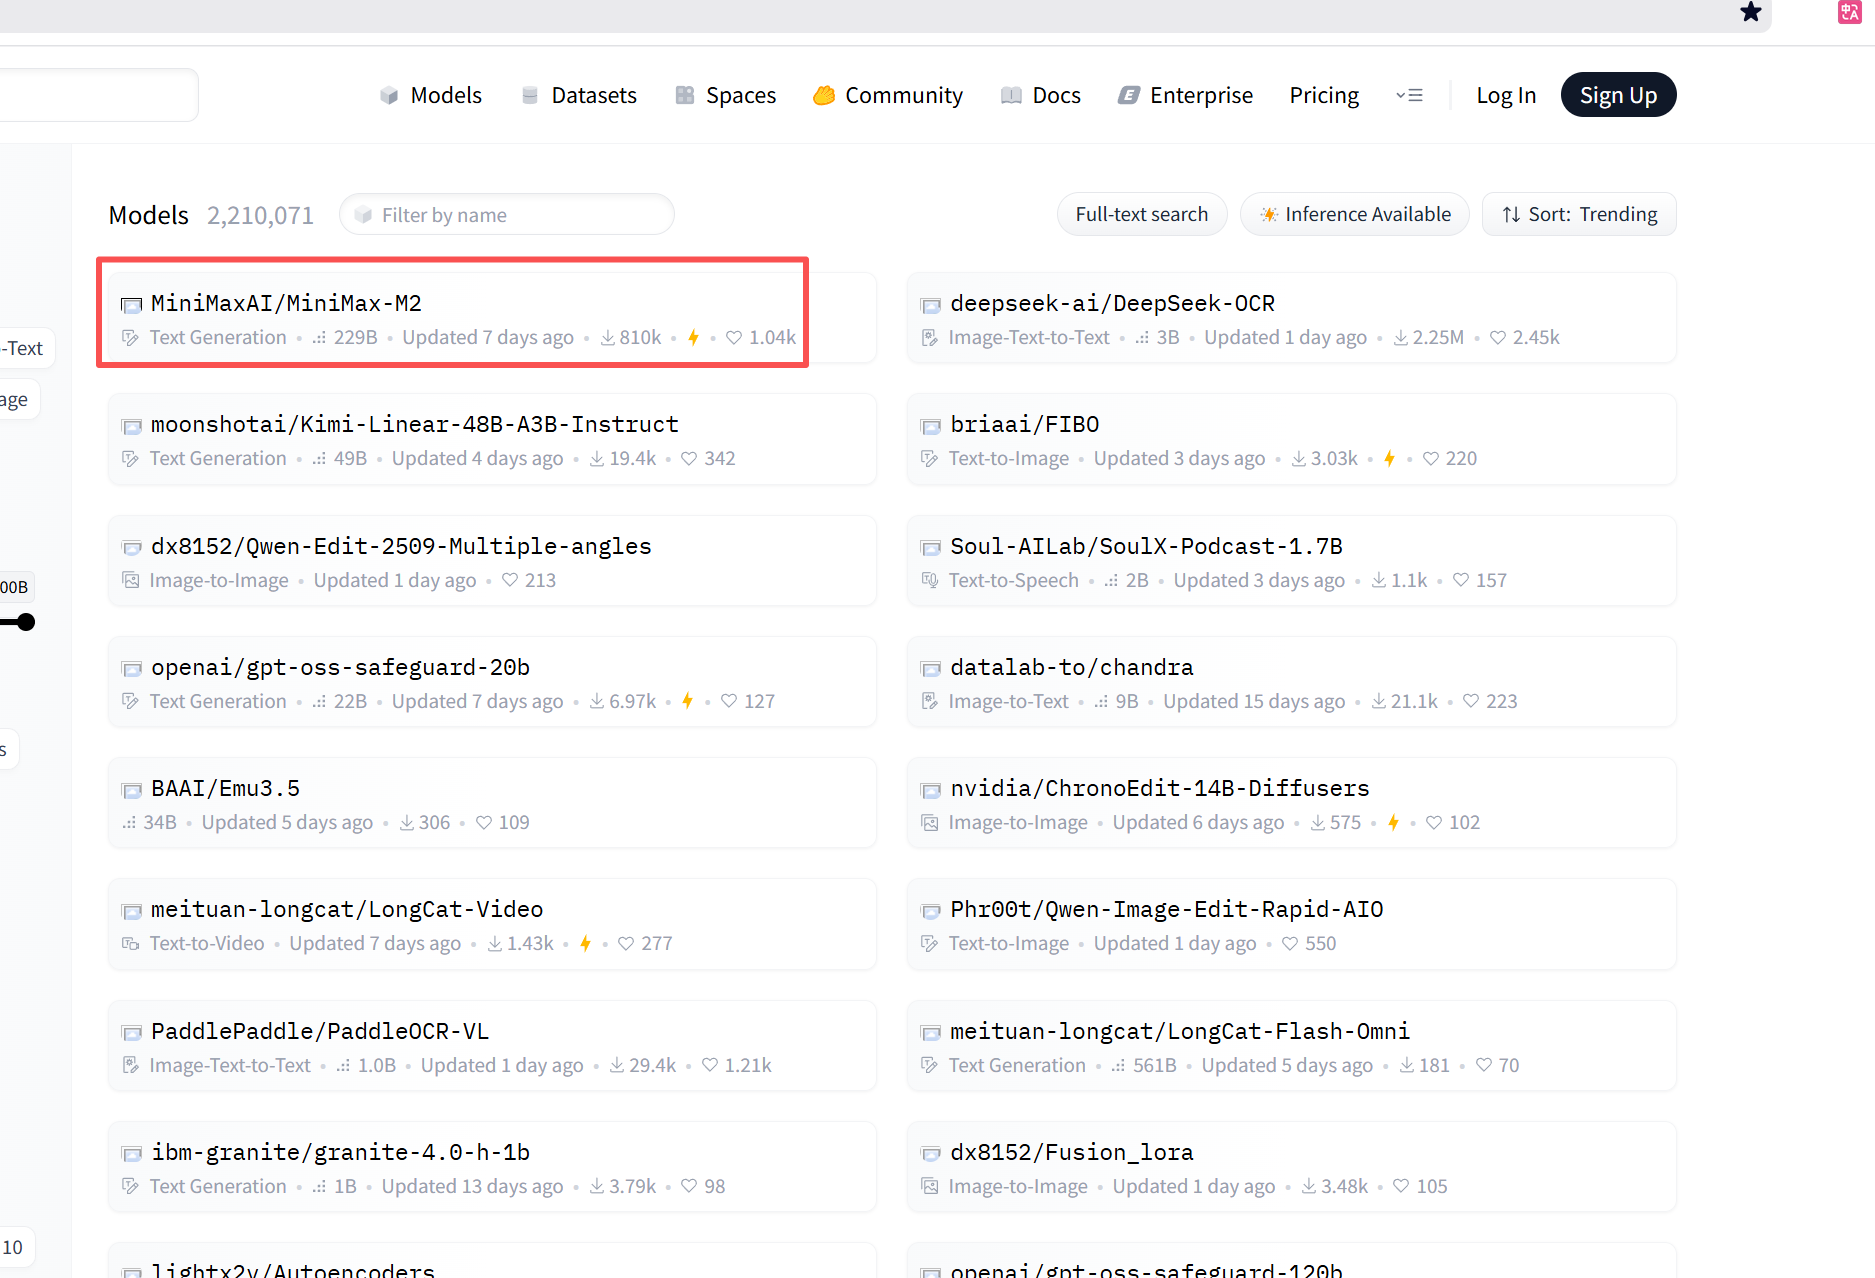The height and width of the screenshot is (1278, 1875).
Task: Click download icon in moonshotai/Kimi-Linear row
Action: (x=597, y=458)
